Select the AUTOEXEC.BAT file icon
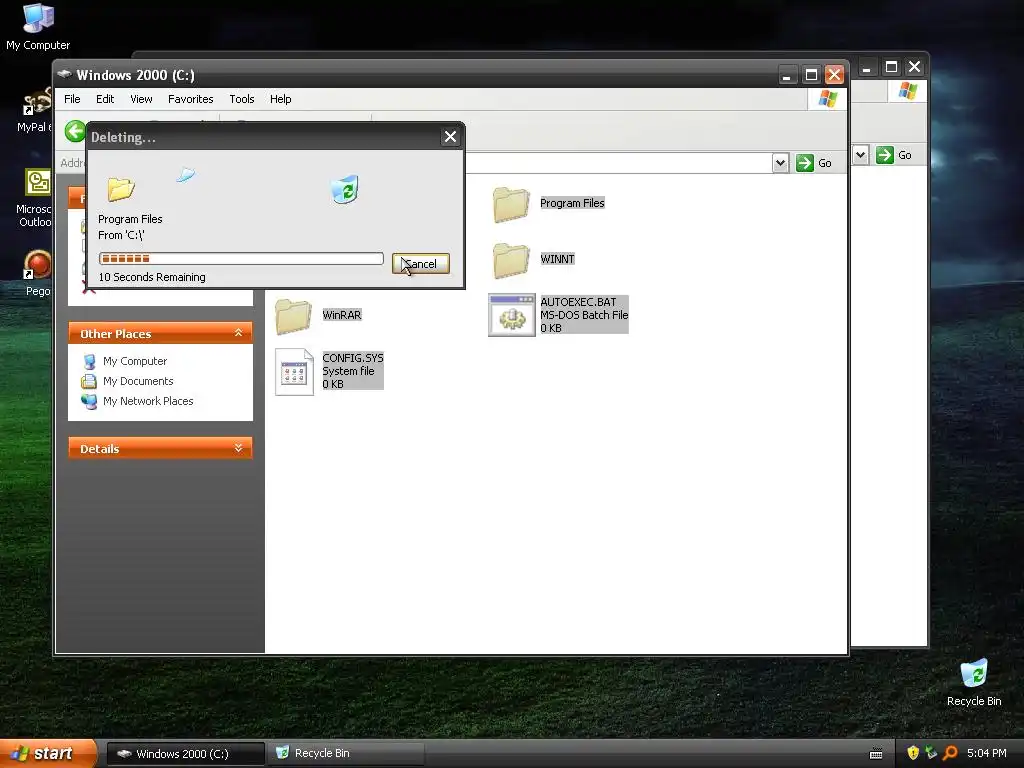Screen dimensions: 1024x768 tap(511, 315)
